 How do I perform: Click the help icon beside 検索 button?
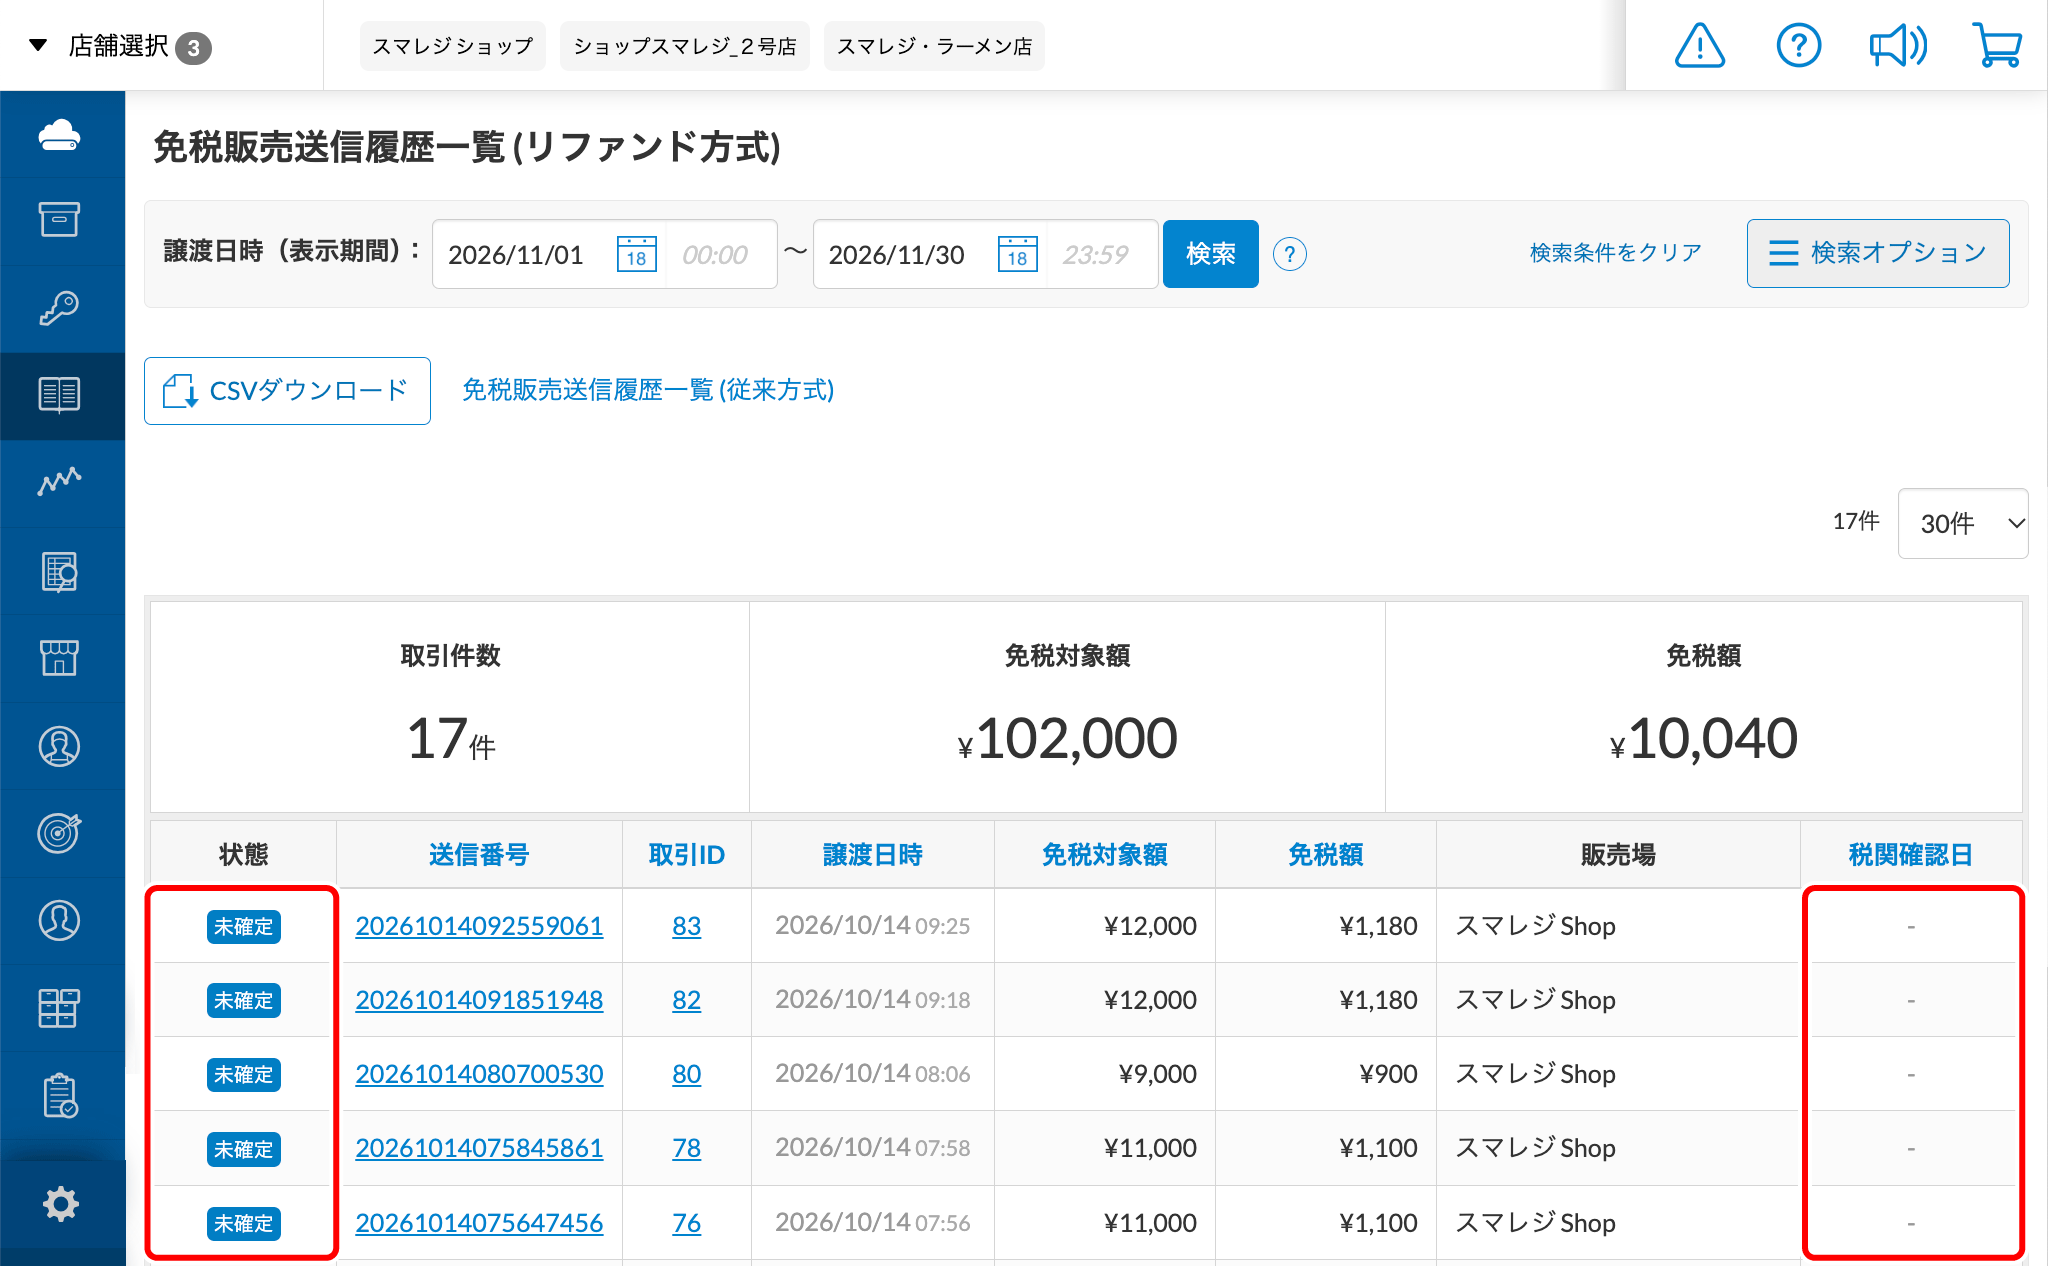(1290, 254)
